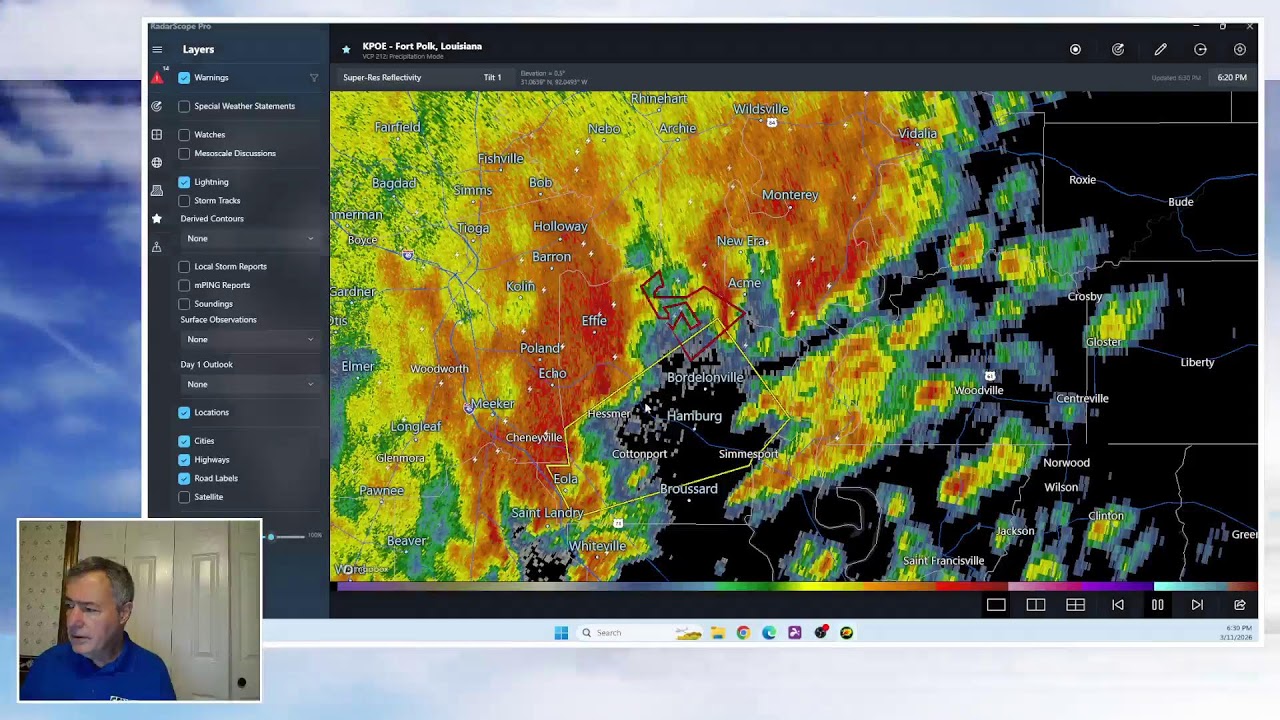Enable Local Storm Reports checkbox
Screen dimensions: 1280x720
pos(184,266)
